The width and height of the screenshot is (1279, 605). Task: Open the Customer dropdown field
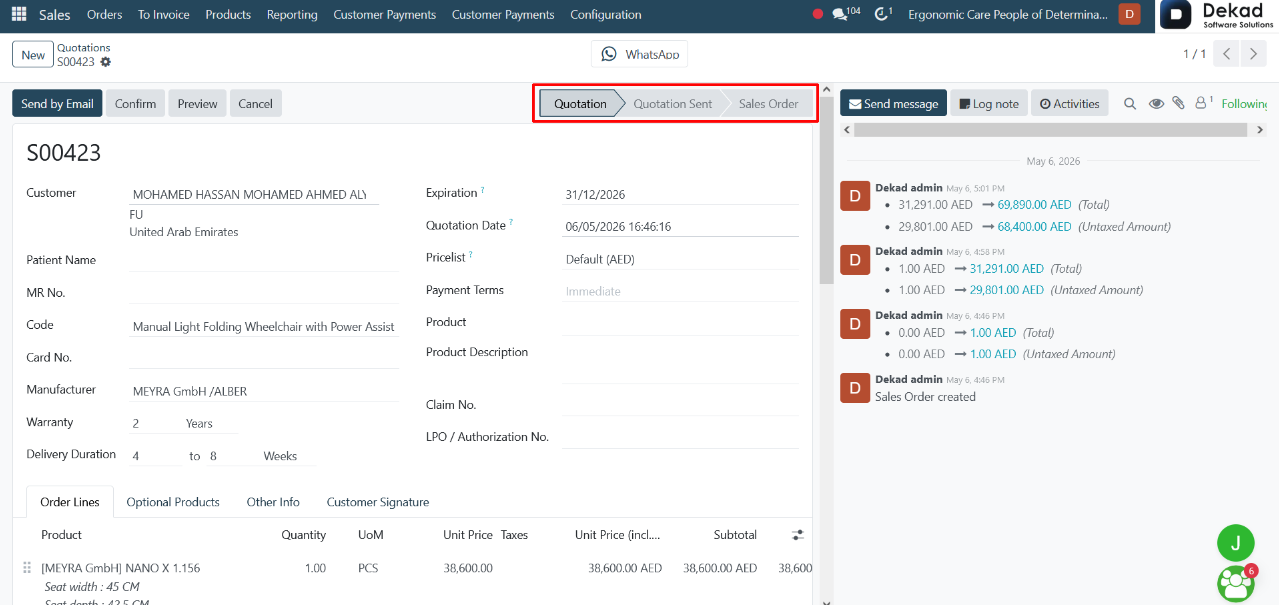pos(253,194)
